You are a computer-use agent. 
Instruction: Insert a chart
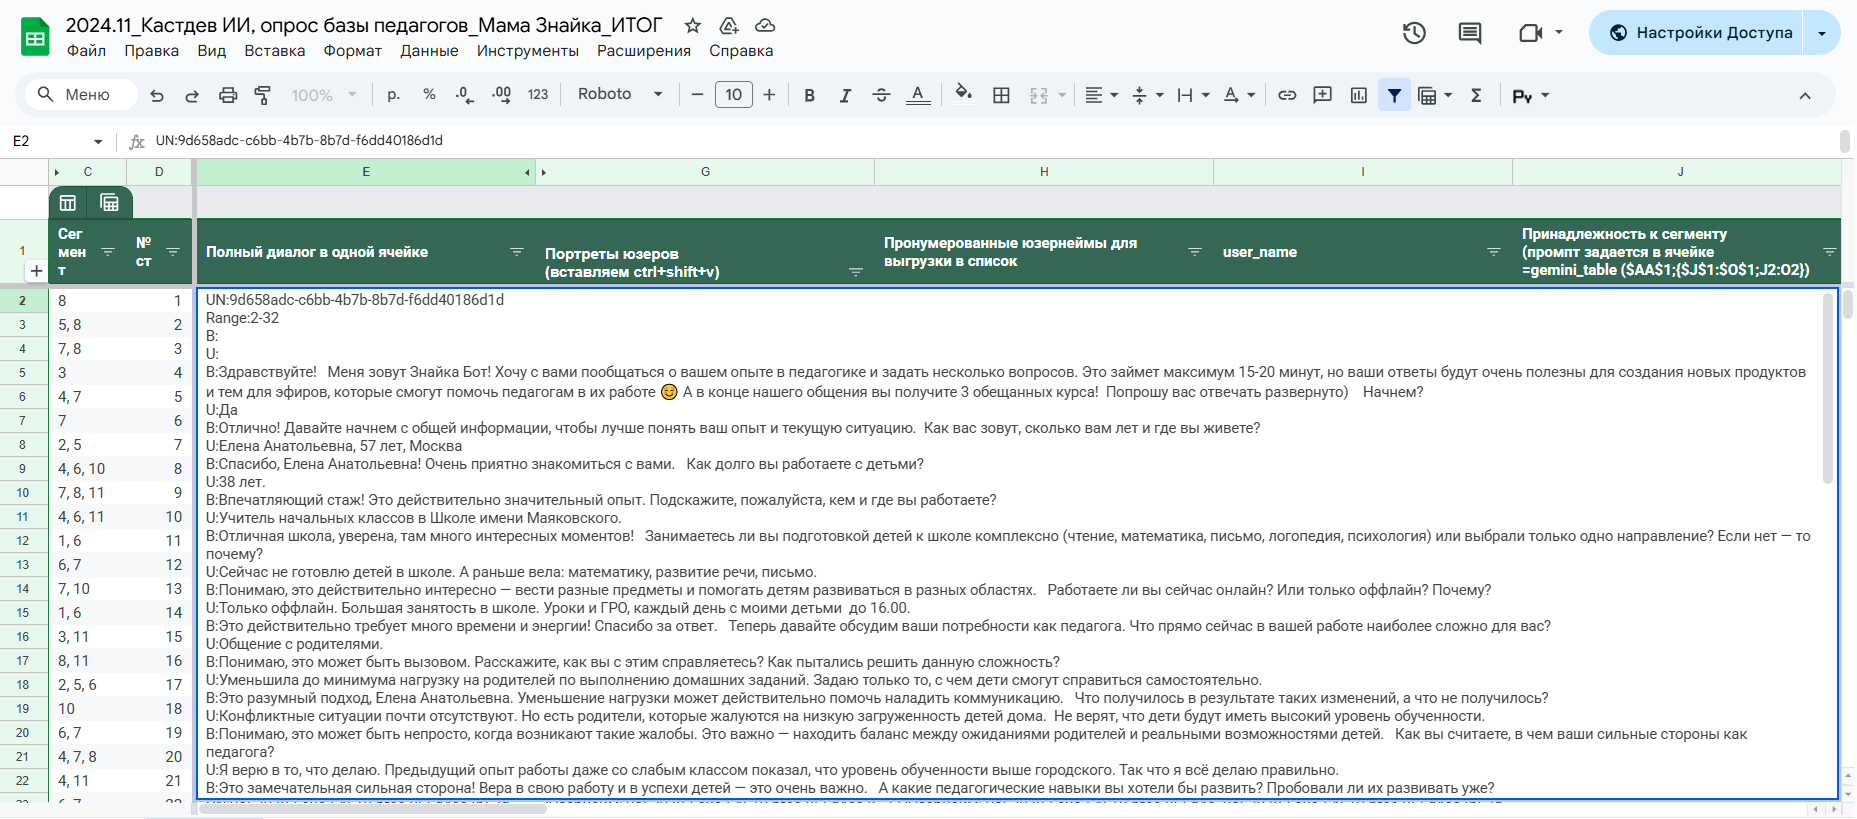click(1358, 95)
